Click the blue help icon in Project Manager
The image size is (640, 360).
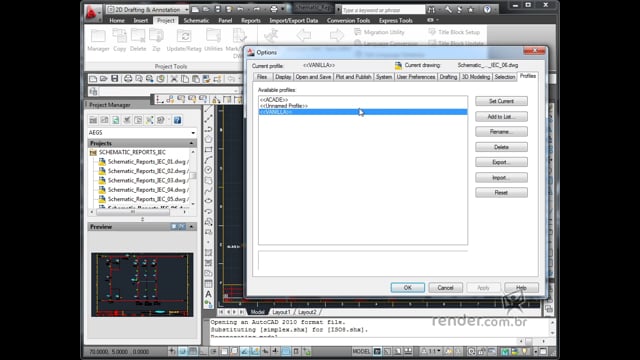point(177,120)
